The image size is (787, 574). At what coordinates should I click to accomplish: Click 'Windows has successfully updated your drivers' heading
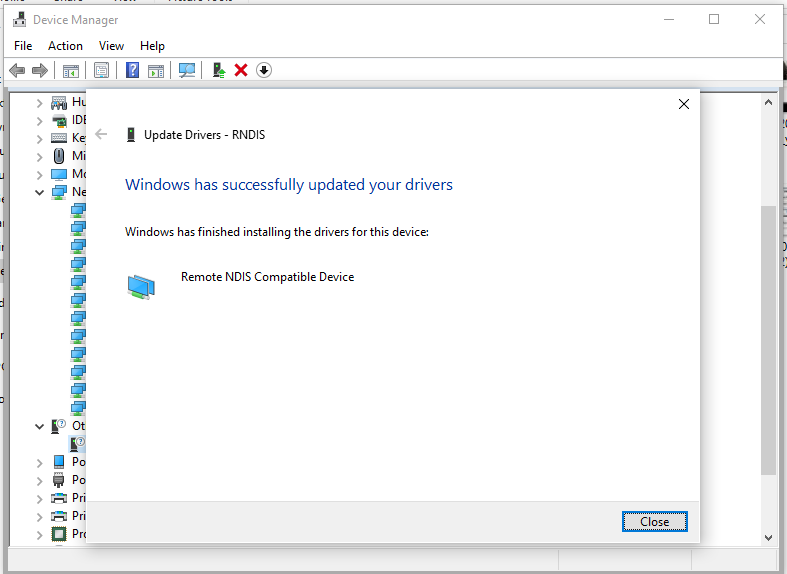(289, 185)
